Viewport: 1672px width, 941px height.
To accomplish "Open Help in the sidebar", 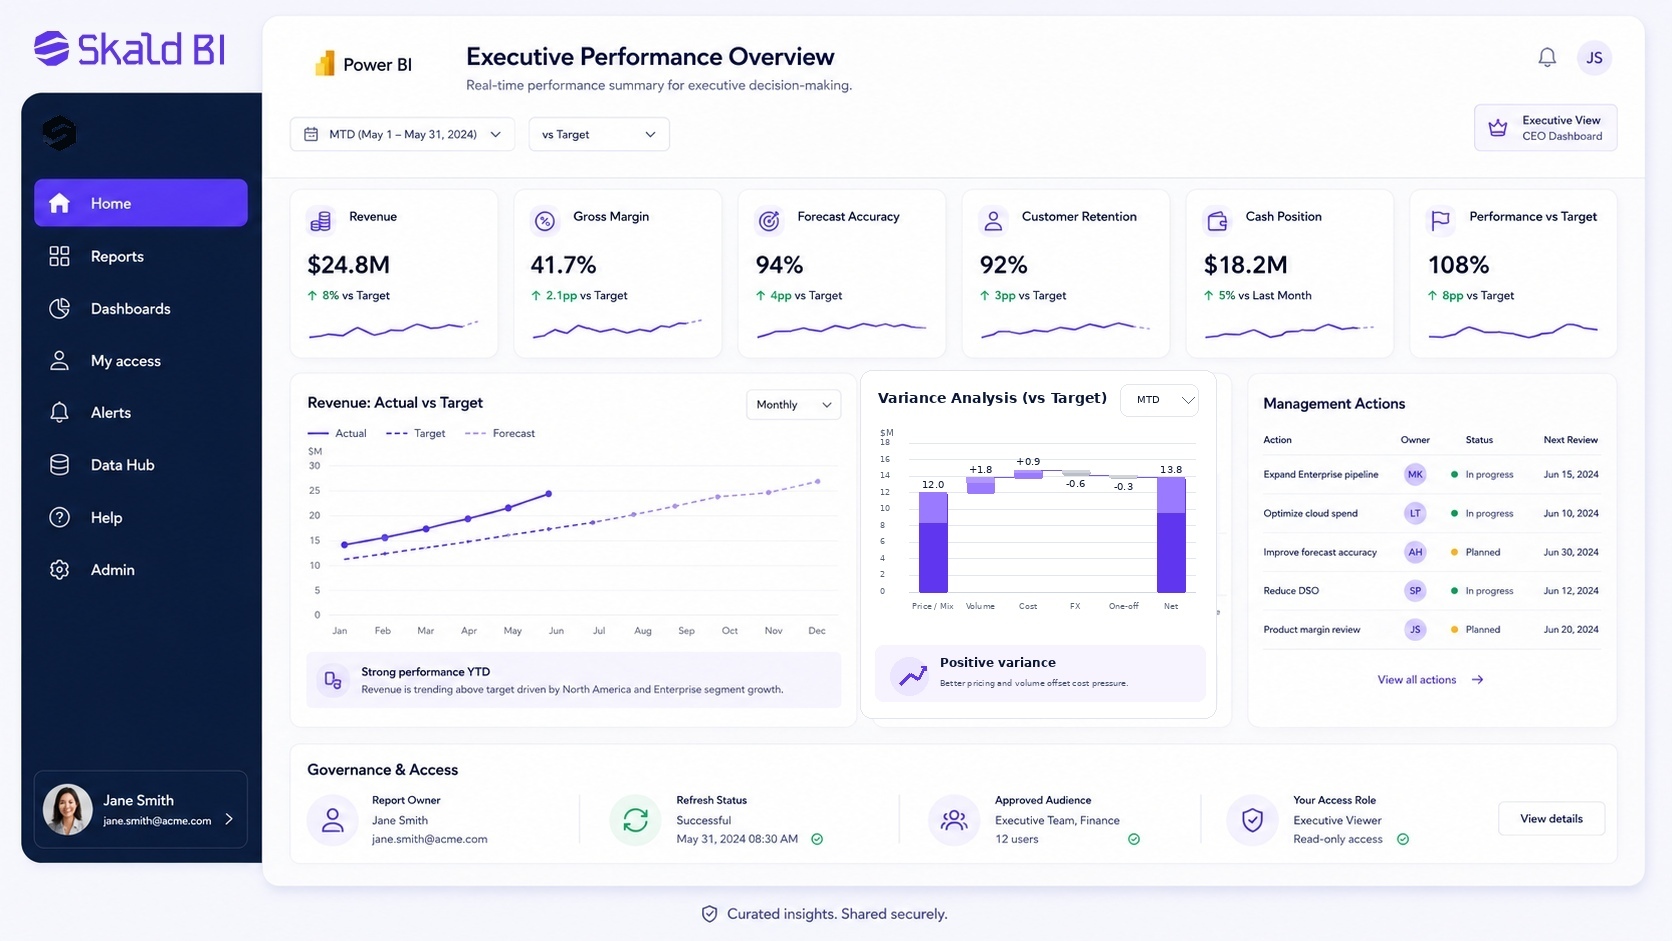I will pyautogui.click(x=141, y=517).
